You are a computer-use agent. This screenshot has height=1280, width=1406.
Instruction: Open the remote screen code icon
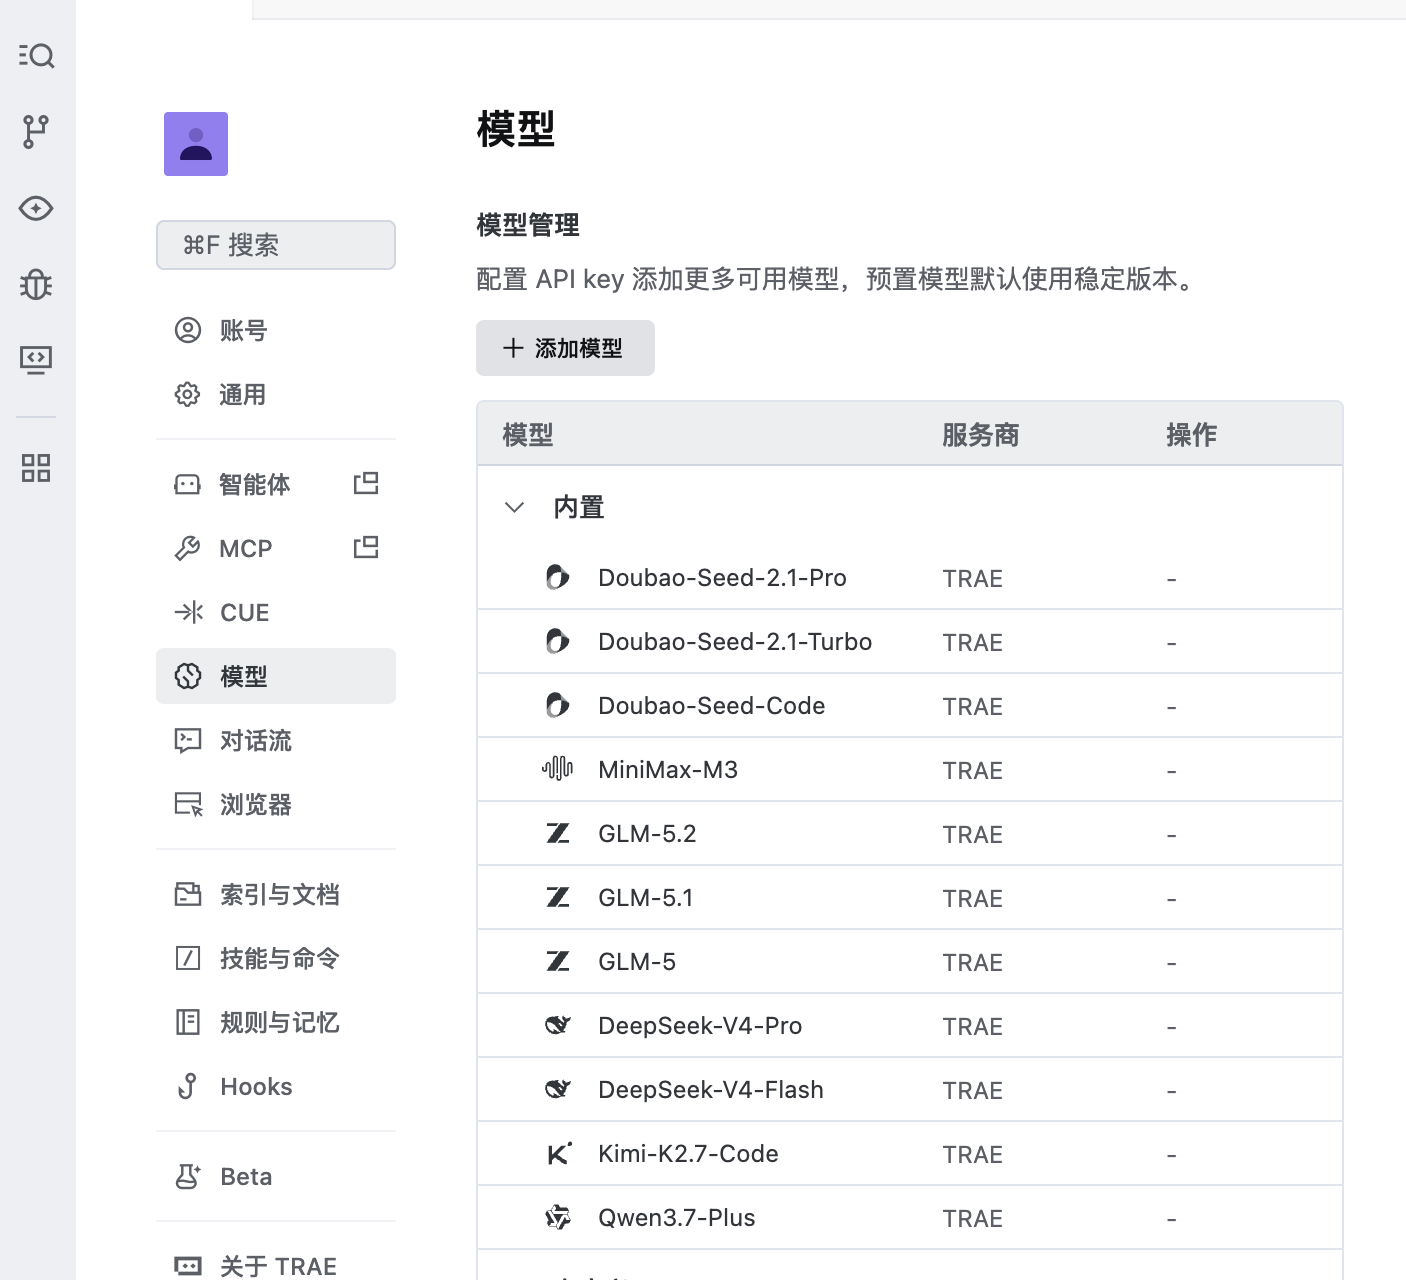[x=36, y=359]
